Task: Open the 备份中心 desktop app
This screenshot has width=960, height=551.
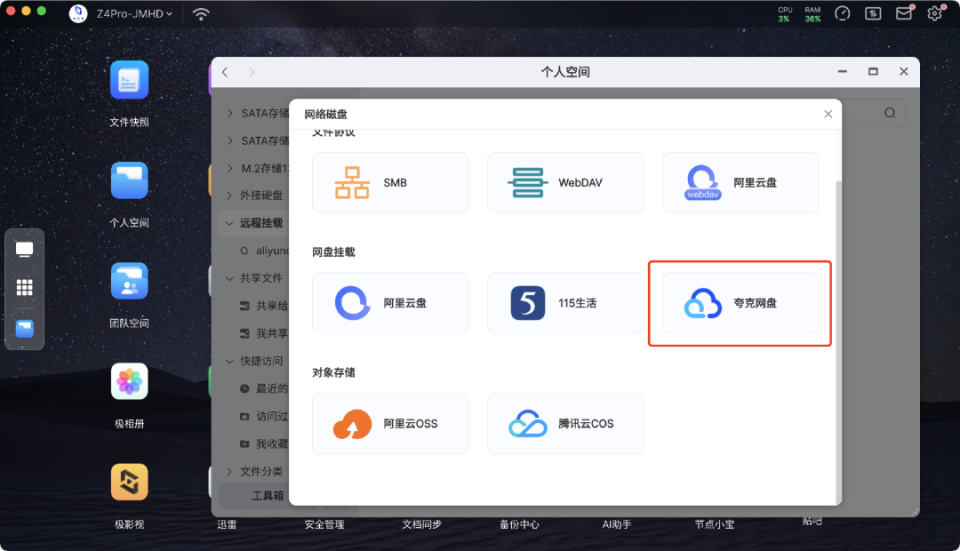Action: [x=519, y=524]
